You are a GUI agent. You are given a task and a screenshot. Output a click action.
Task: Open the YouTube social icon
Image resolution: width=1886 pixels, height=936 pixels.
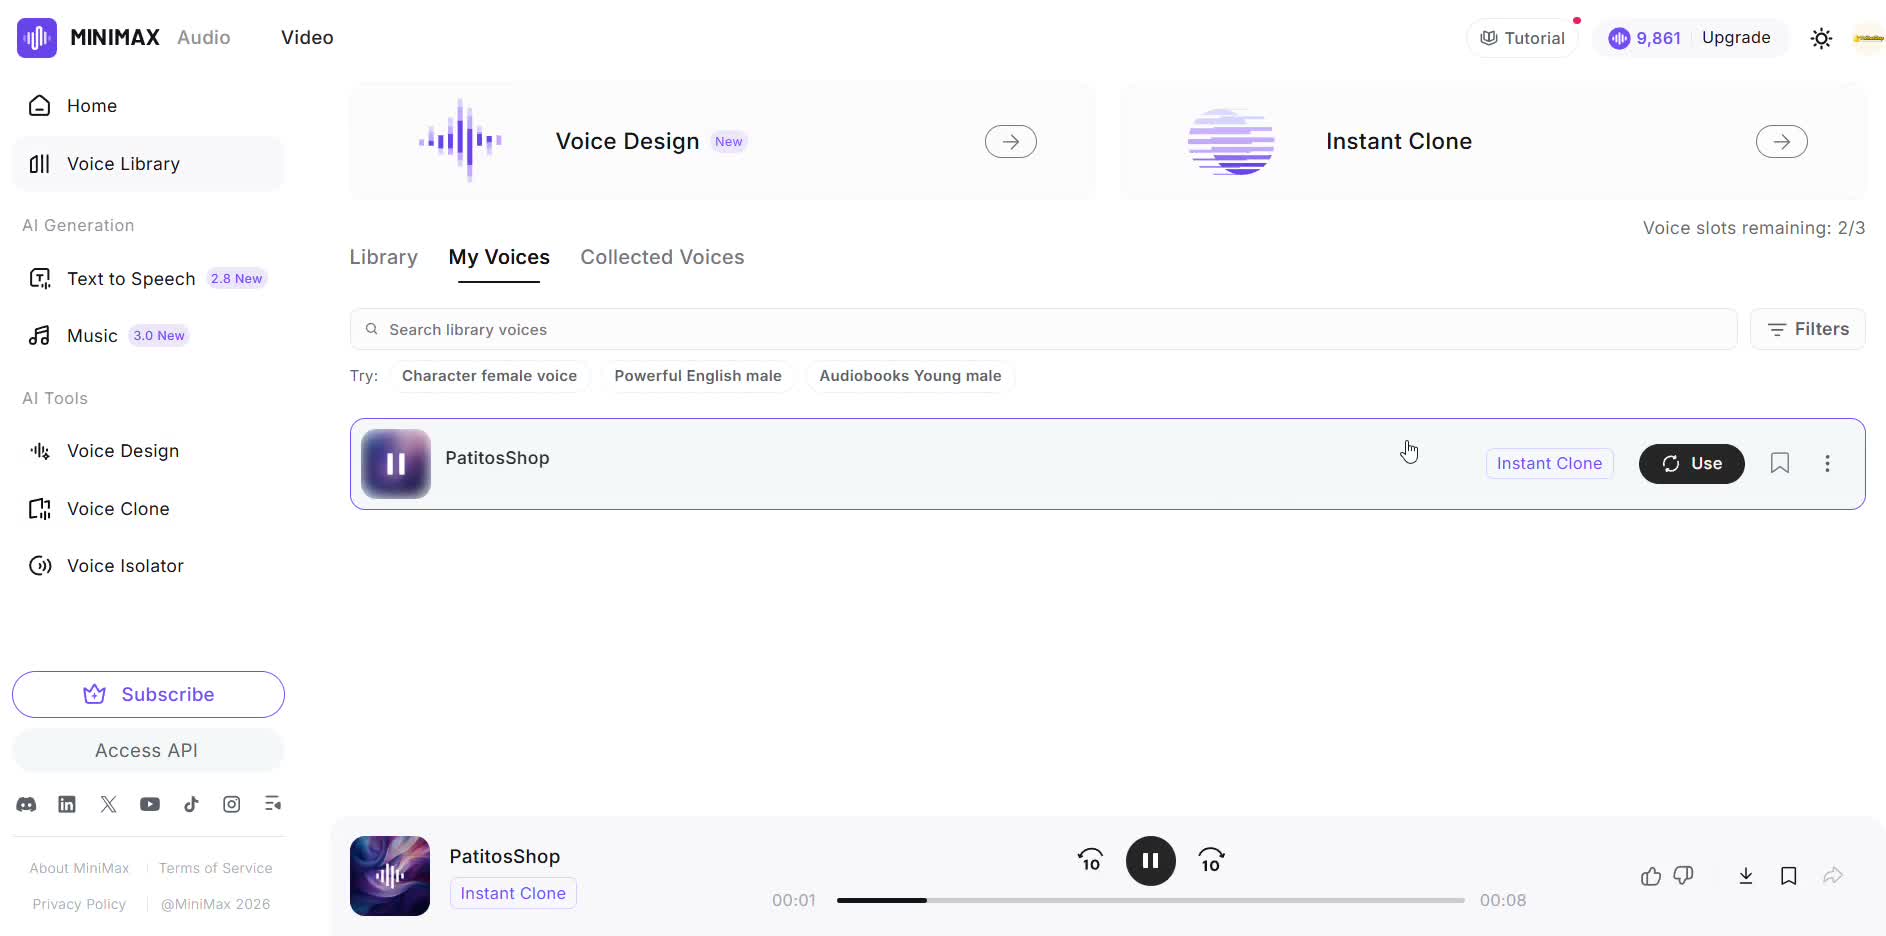[x=150, y=804]
